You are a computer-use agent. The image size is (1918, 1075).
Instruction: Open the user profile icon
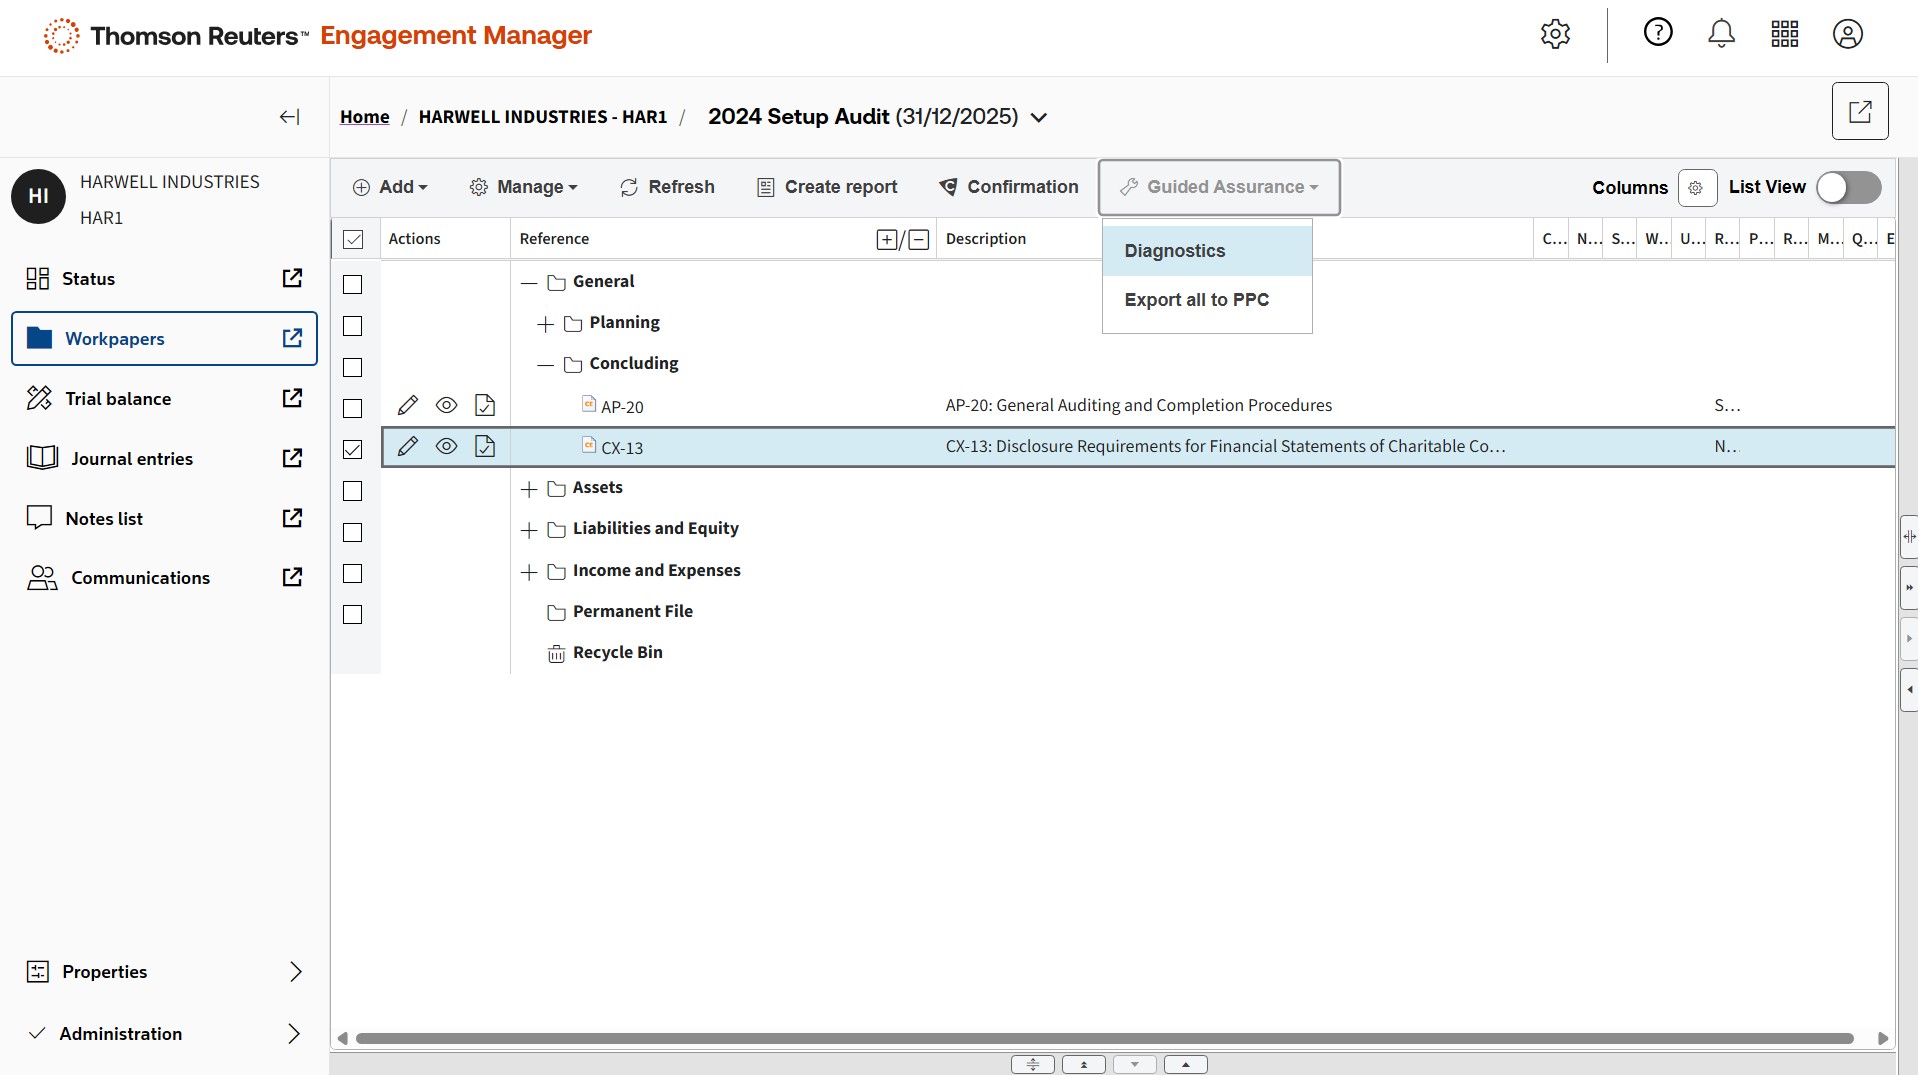[x=1847, y=34]
